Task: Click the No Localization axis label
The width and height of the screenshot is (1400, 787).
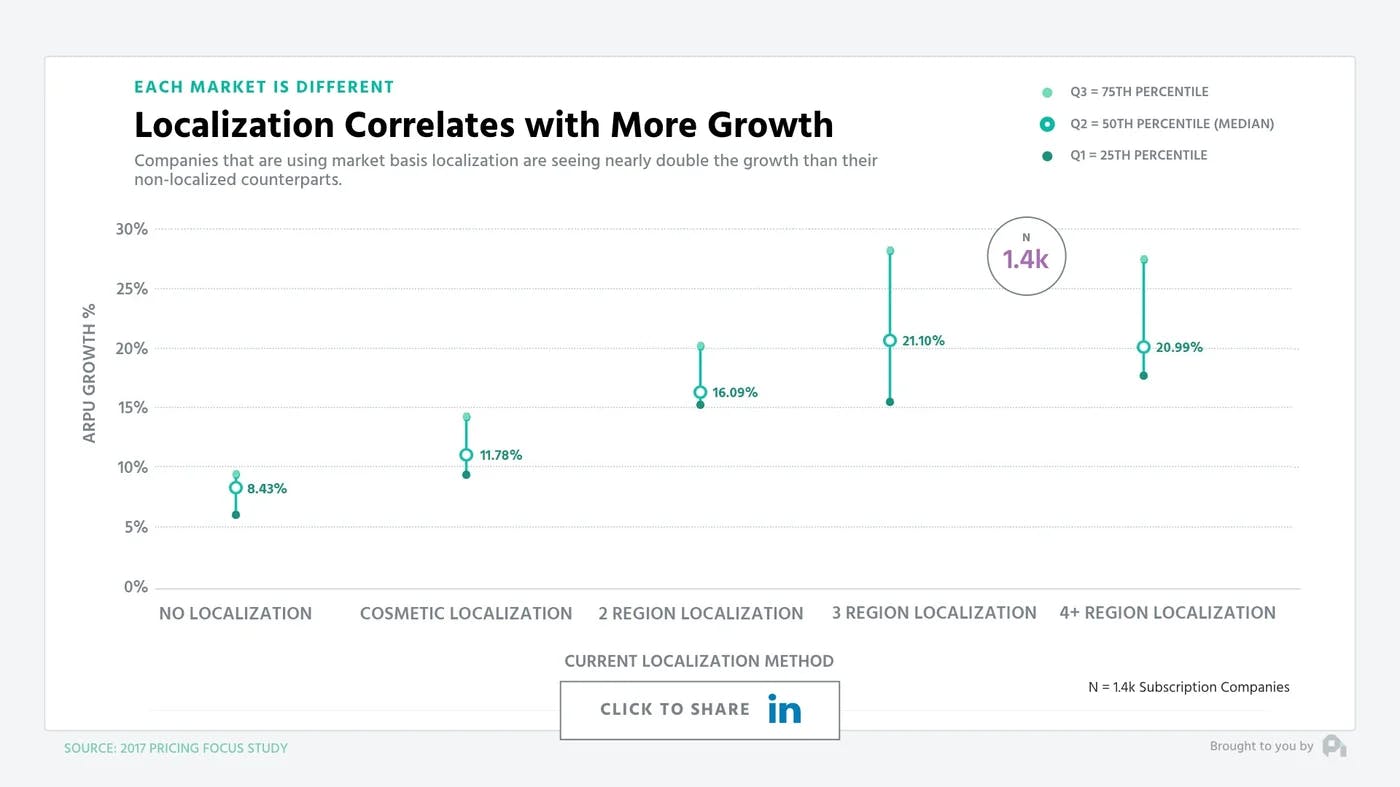Action: point(235,613)
